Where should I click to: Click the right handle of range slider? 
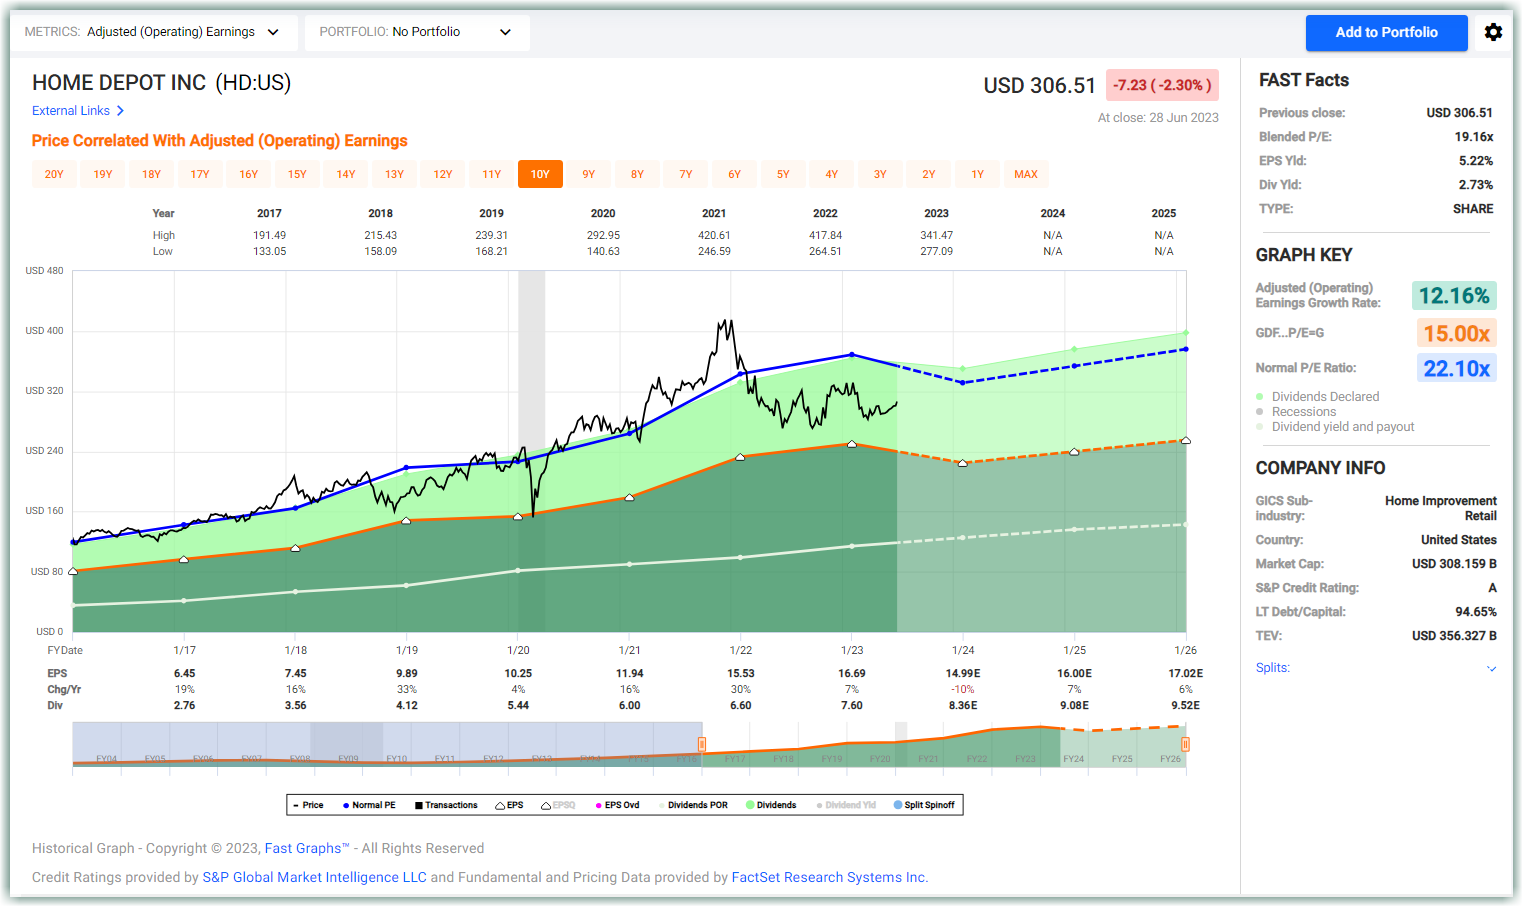pyautogui.click(x=1185, y=744)
